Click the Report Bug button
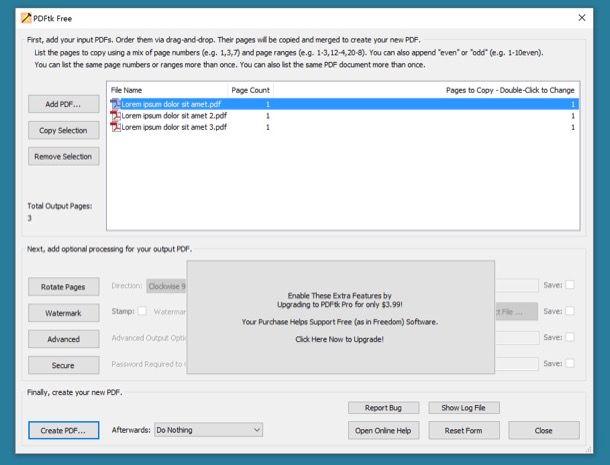Screen dimensions: 610x465 [384, 407]
